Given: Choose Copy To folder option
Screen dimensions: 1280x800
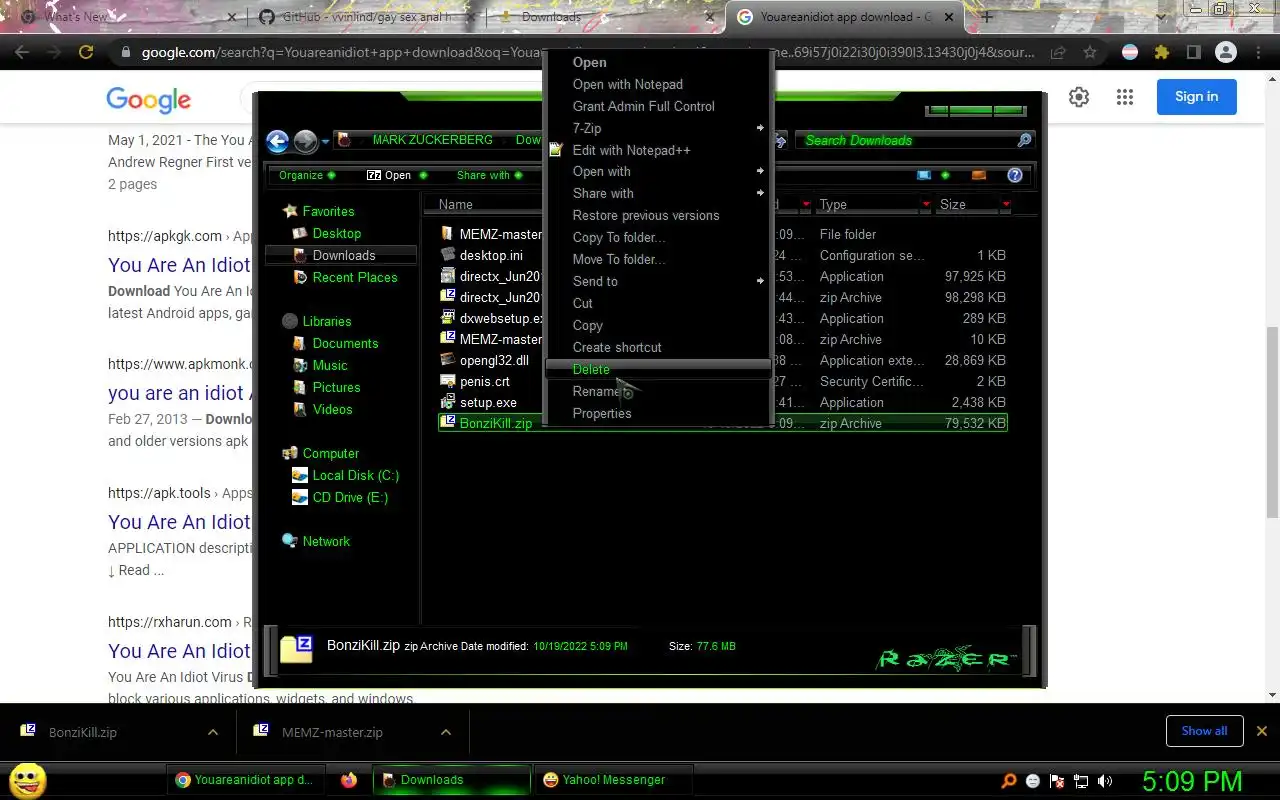Looking at the screenshot, I should click(x=659, y=237).
